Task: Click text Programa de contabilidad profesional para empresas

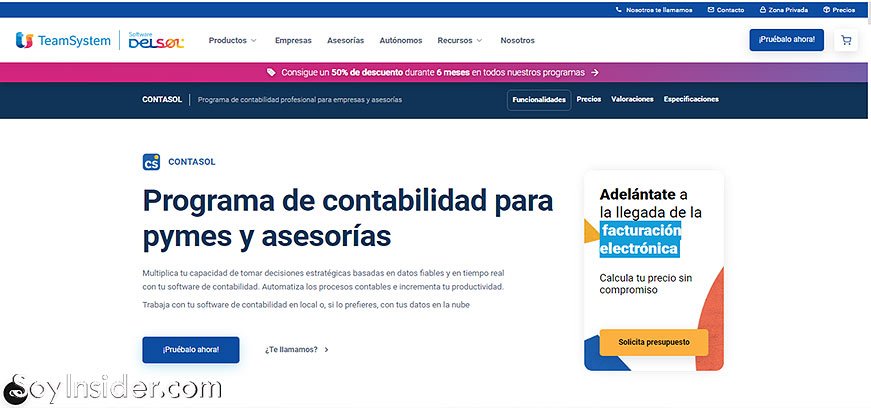Action: click(x=300, y=100)
